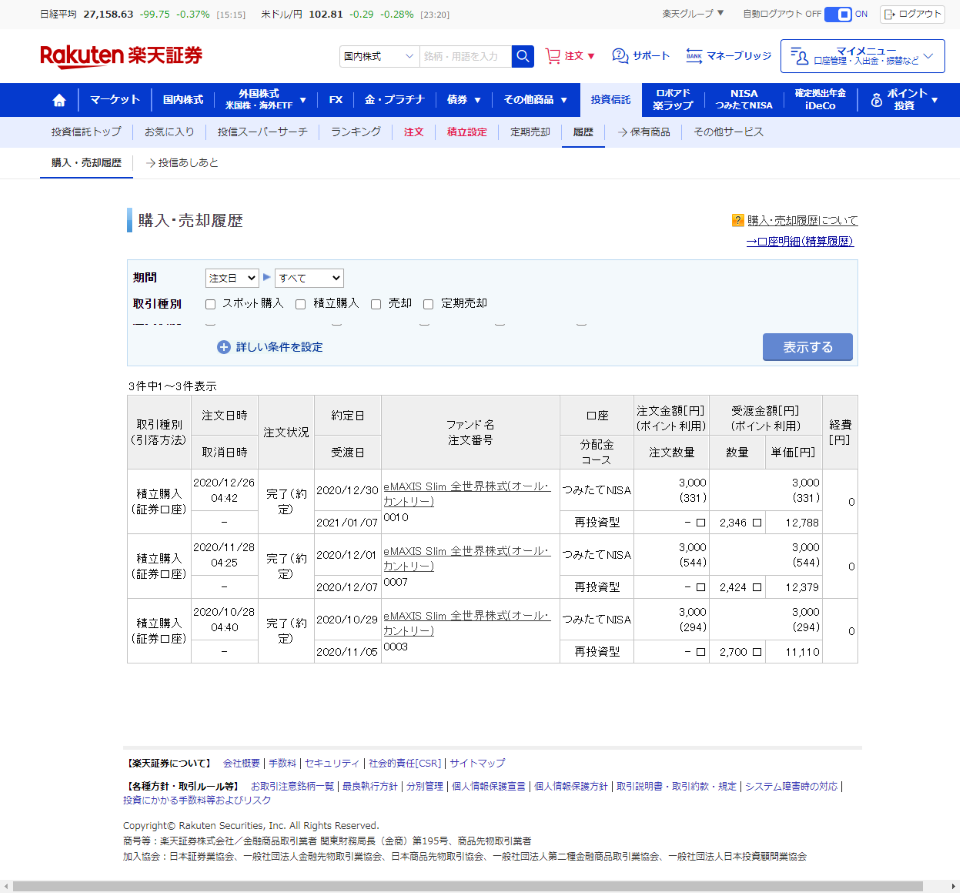Open the Money Bridge bank icon

694,56
